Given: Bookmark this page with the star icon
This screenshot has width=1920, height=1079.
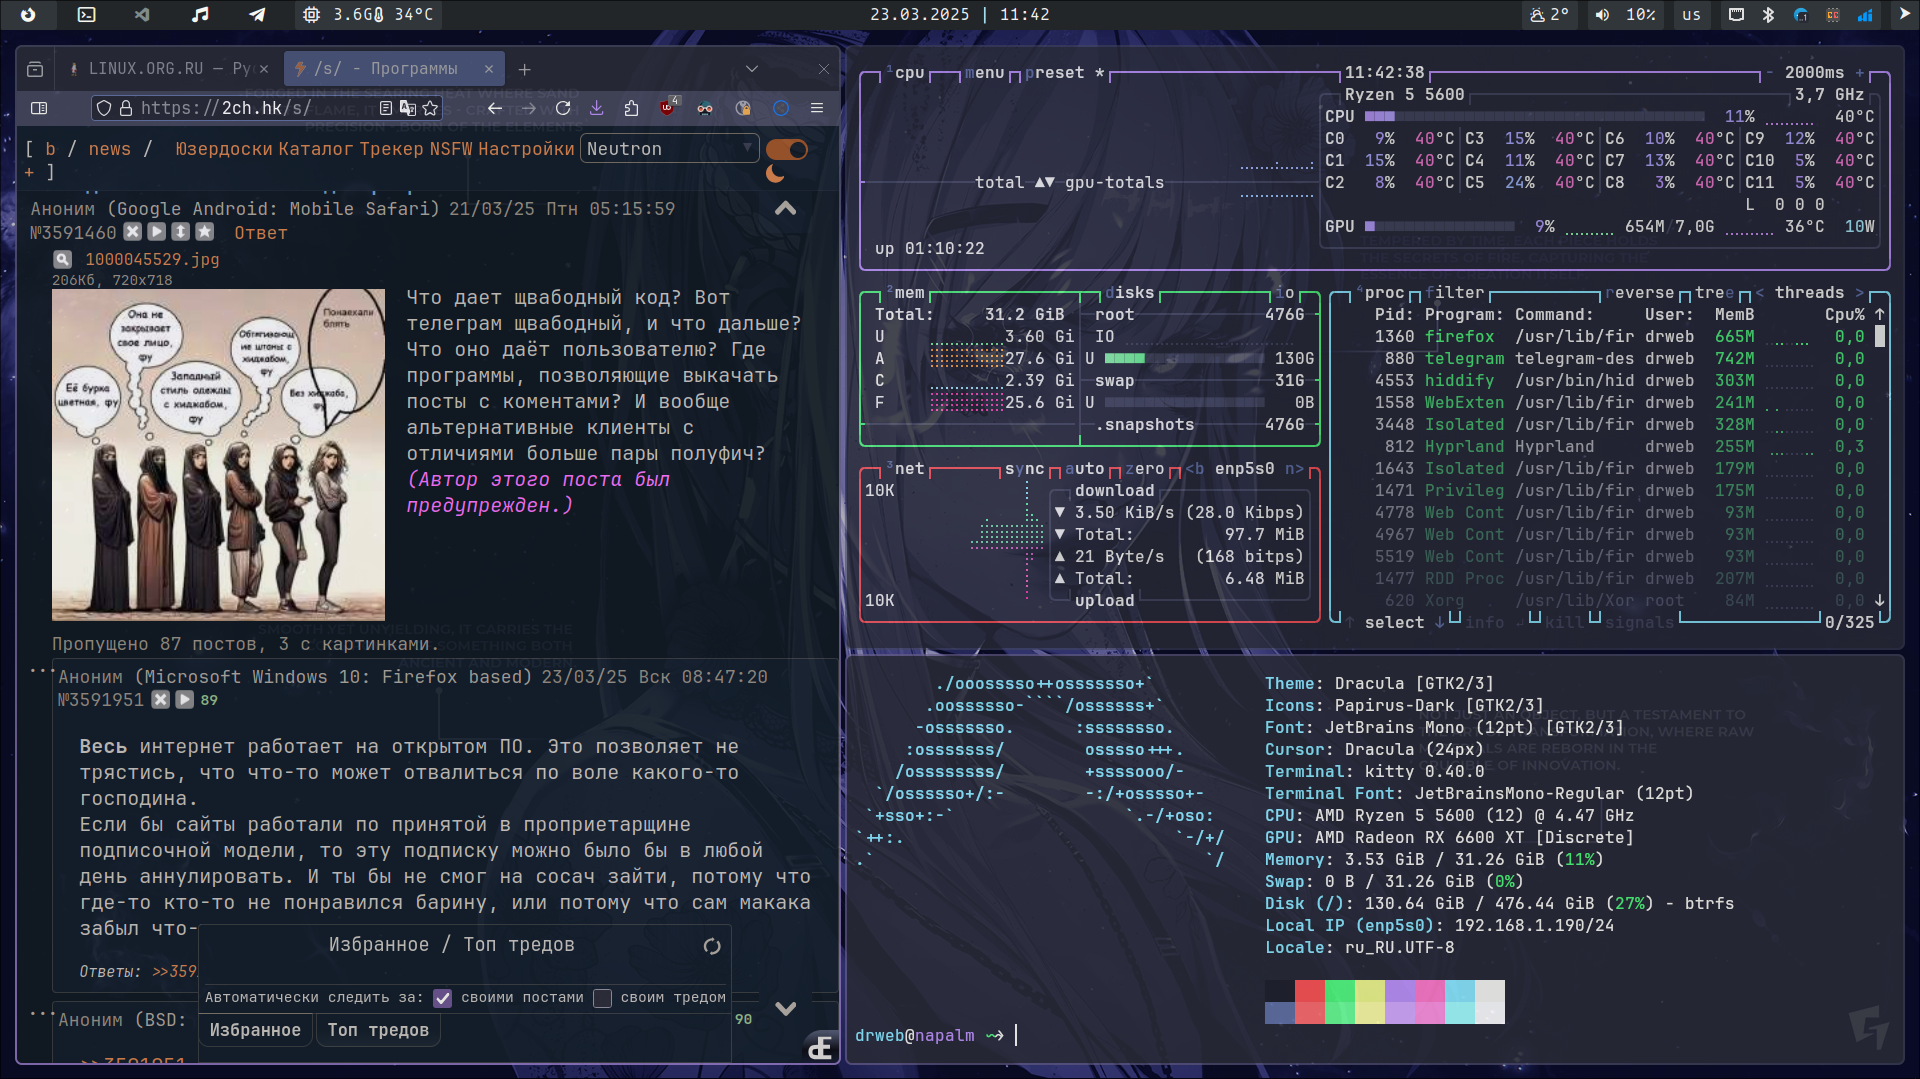Looking at the screenshot, I should (431, 108).
